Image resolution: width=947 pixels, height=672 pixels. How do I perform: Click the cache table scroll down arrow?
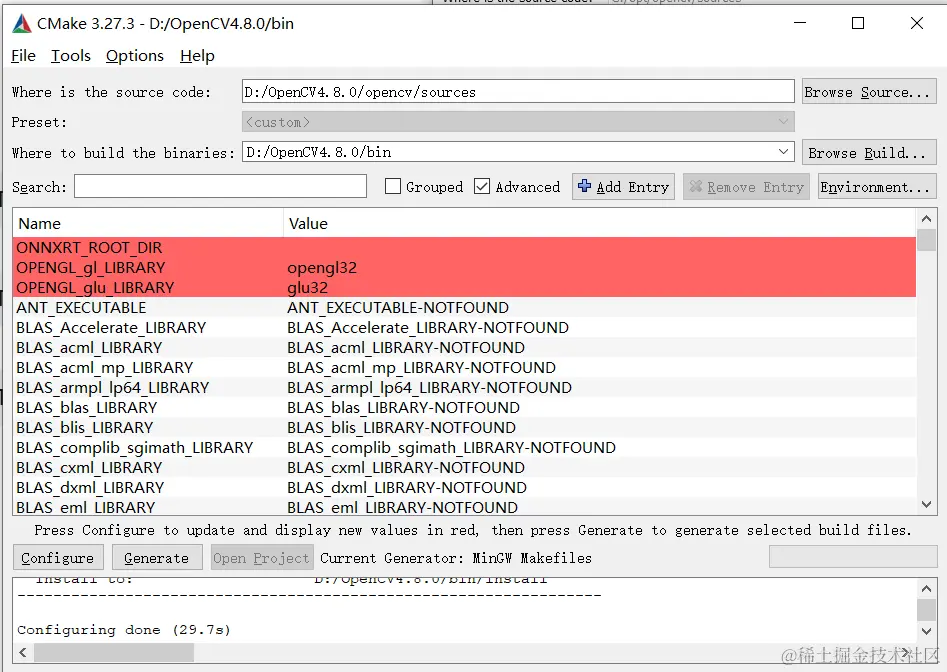tap(926, 504)
